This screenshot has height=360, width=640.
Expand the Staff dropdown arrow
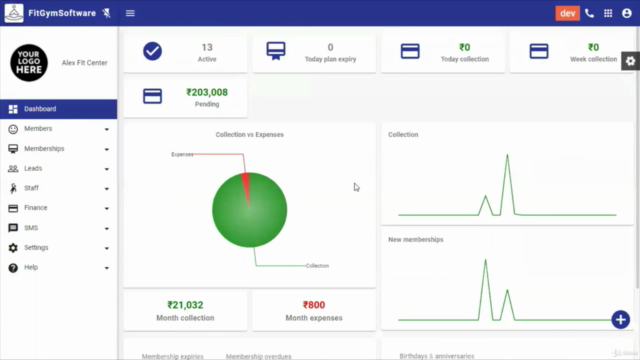107,189
